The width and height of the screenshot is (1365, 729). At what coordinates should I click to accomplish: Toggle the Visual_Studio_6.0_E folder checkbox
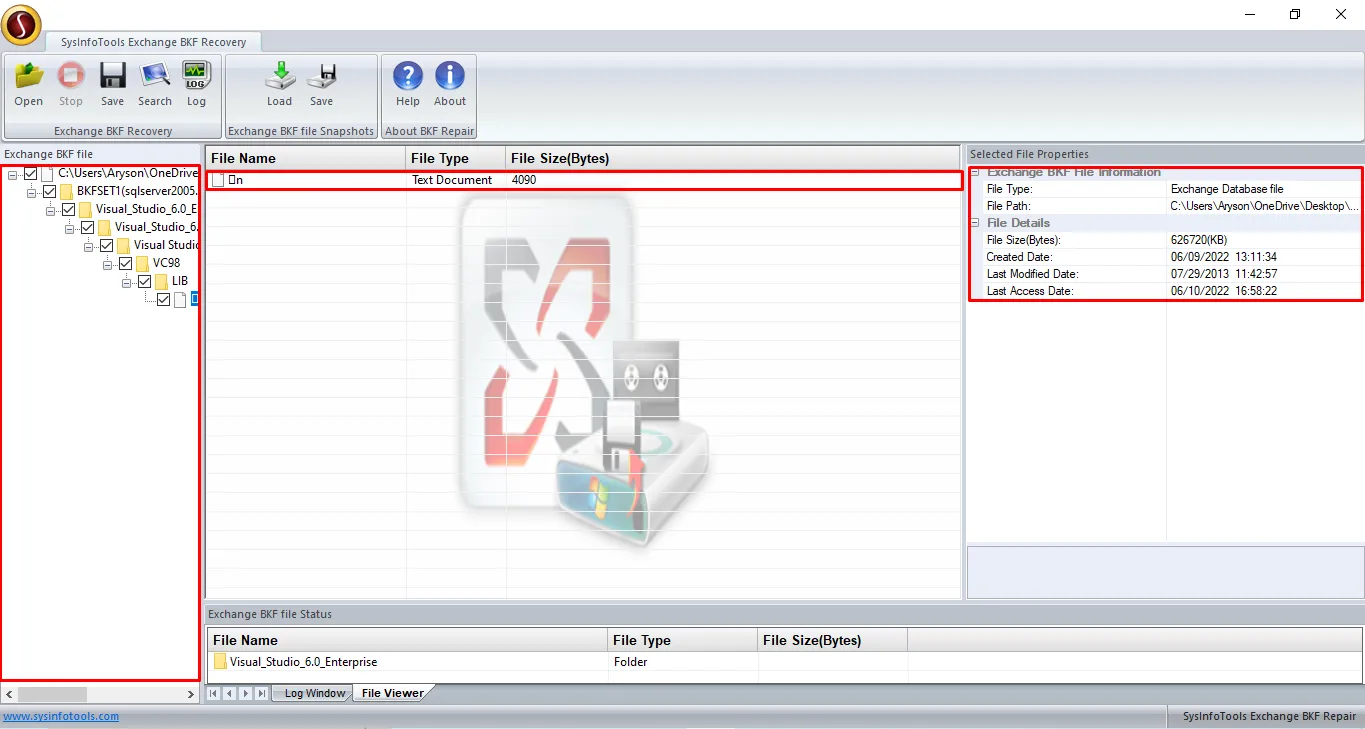pos(68,210)
